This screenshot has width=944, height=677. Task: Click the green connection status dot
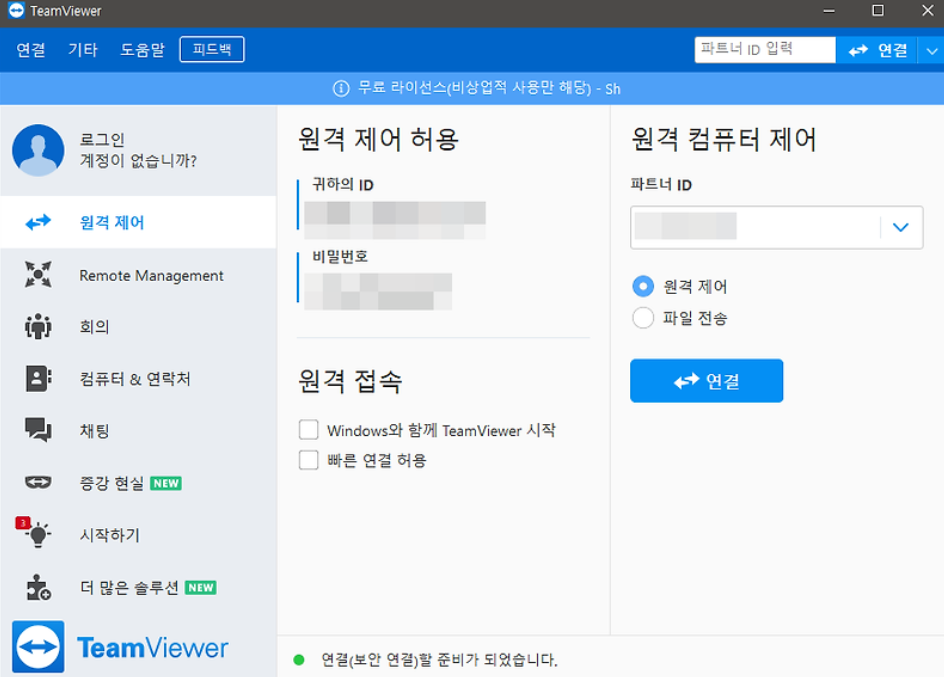pyautogui.click(x=299, y=660)
